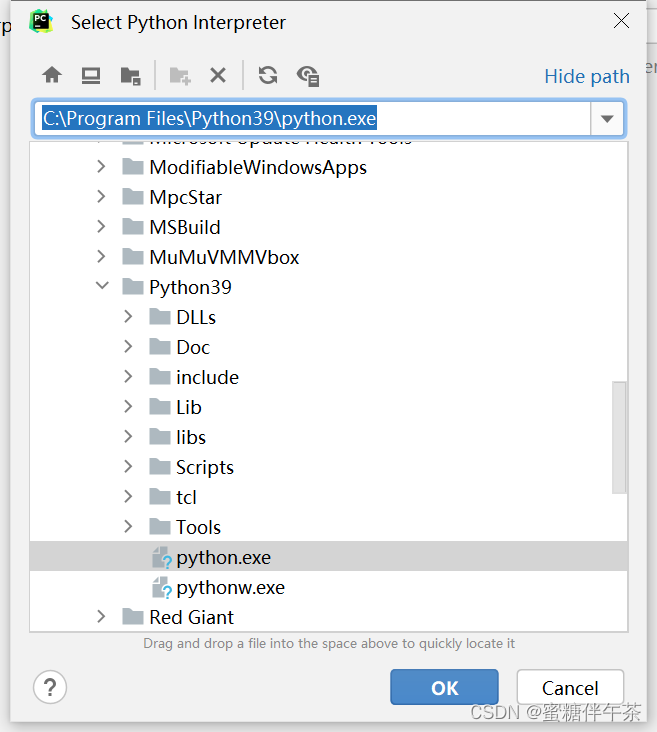The width and height of the screenshot is (657, 732).
Task: Expand the tcl folder
Action: click(128, 496)
